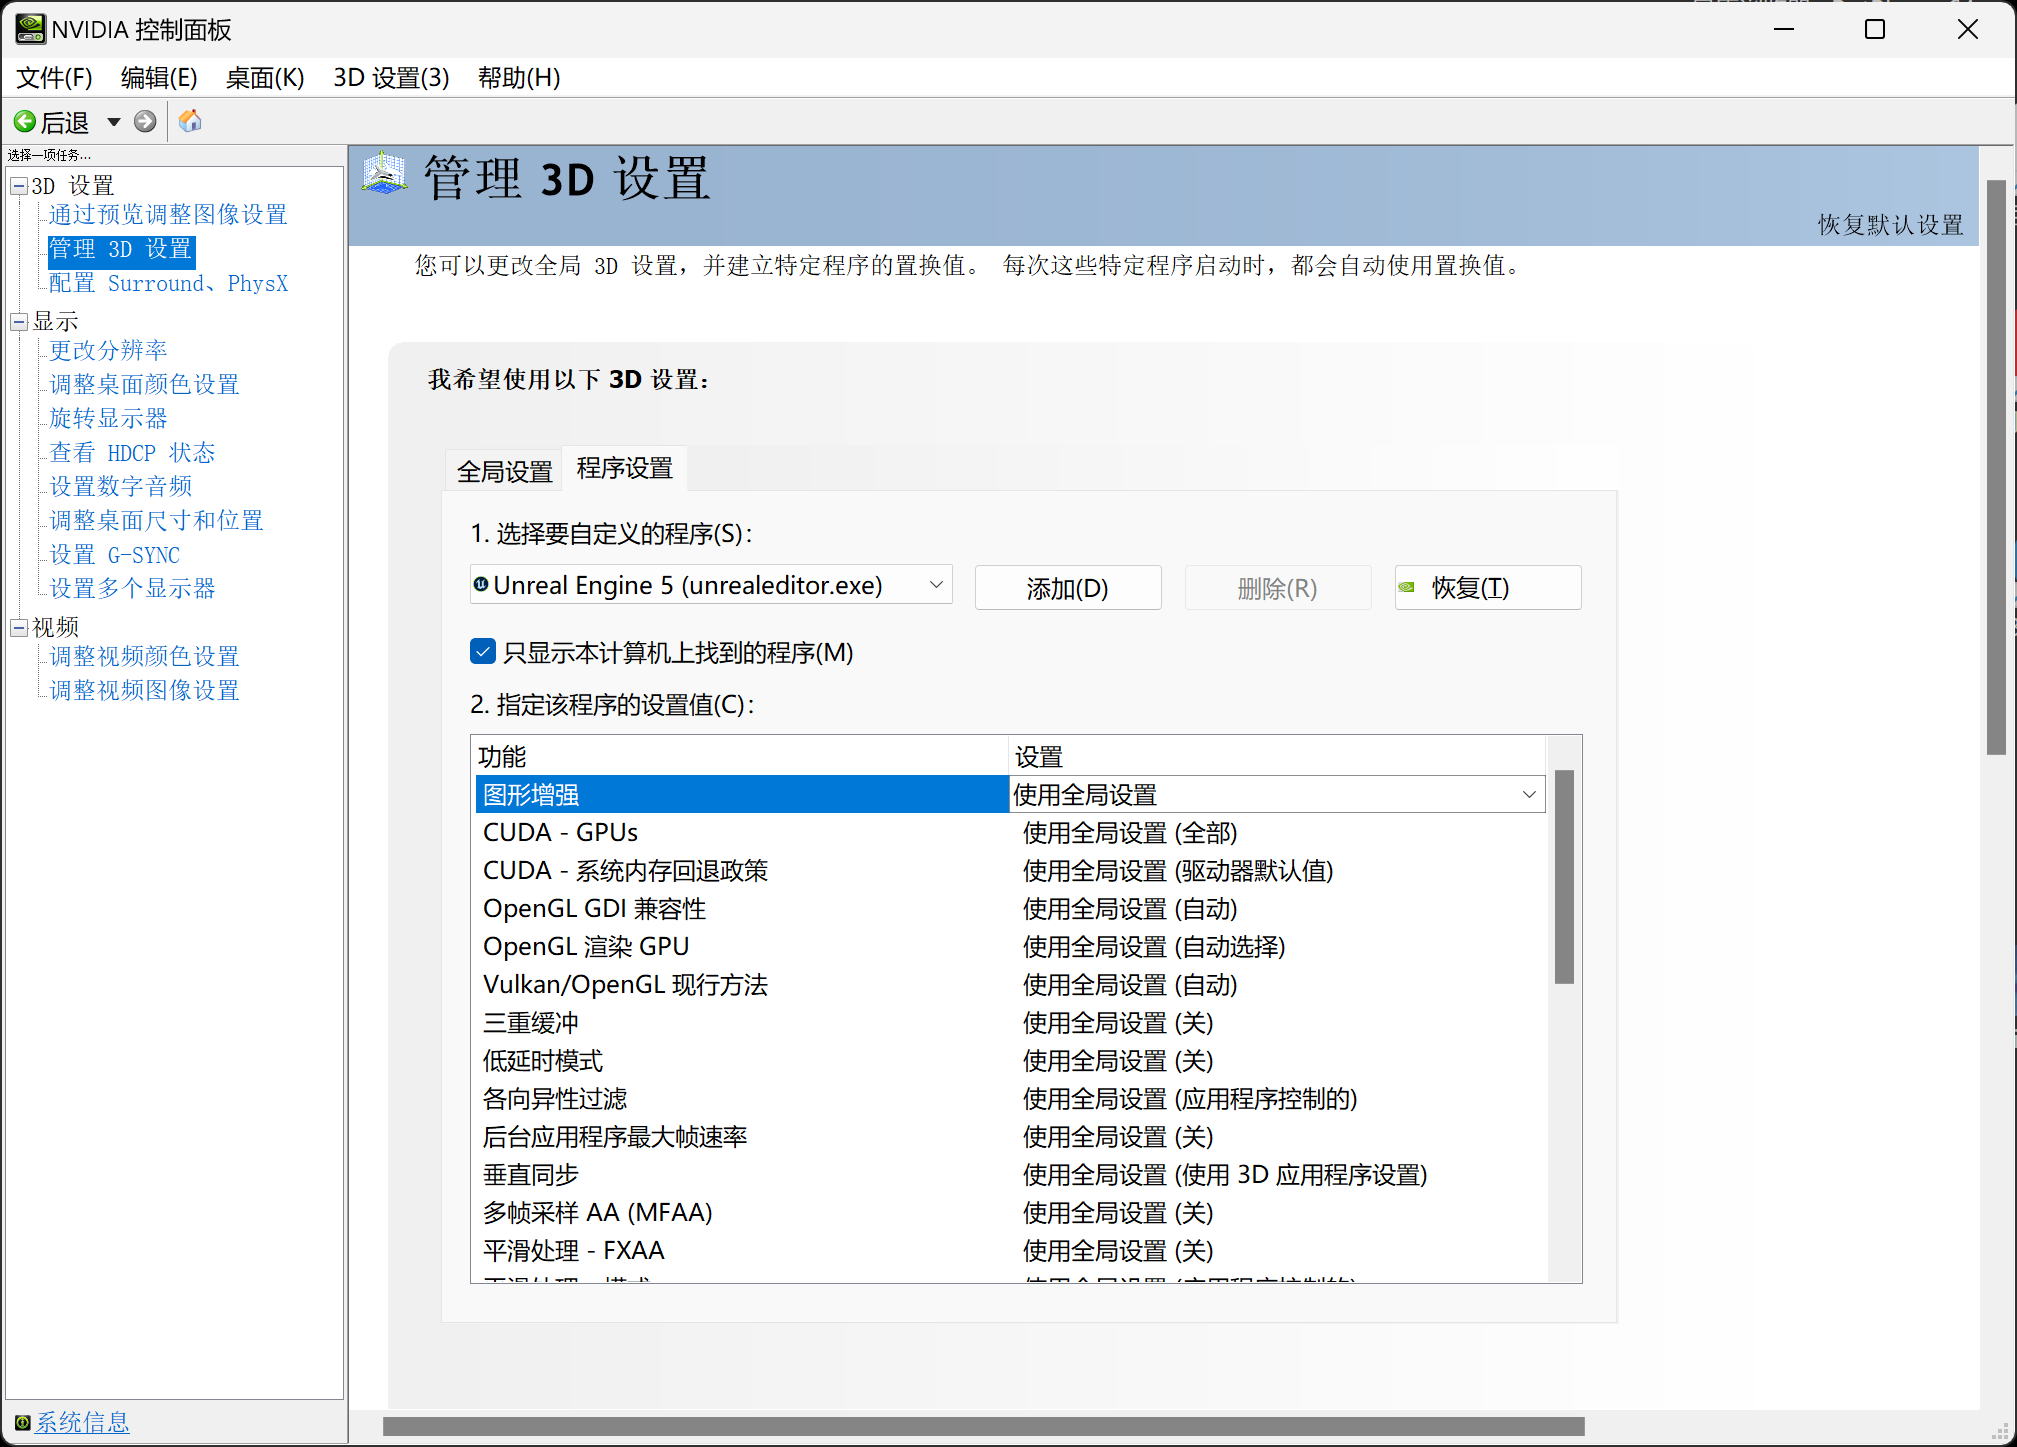The image size is (2017, 1447).
Task: Click the 添加(D) button
Action: pos(1067,588)
